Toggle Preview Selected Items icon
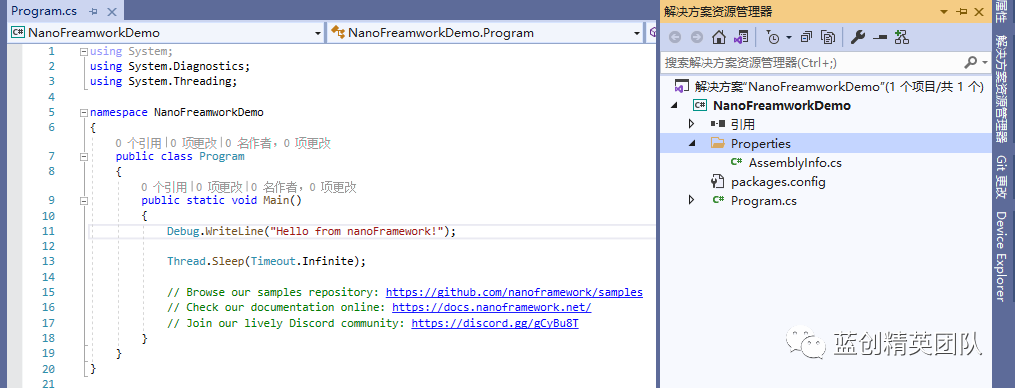Image resolution: width=1015 pixels, height=388 pixels. click(880, 38)
